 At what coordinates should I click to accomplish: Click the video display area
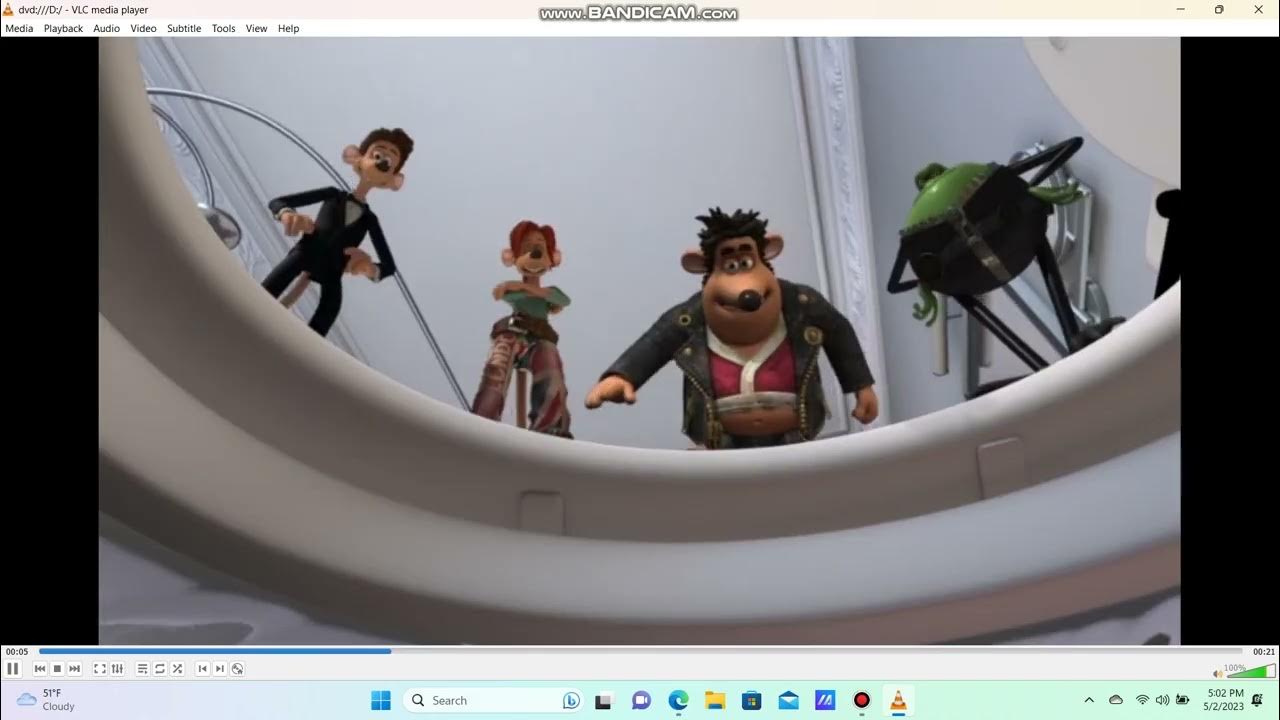(639, 341)
